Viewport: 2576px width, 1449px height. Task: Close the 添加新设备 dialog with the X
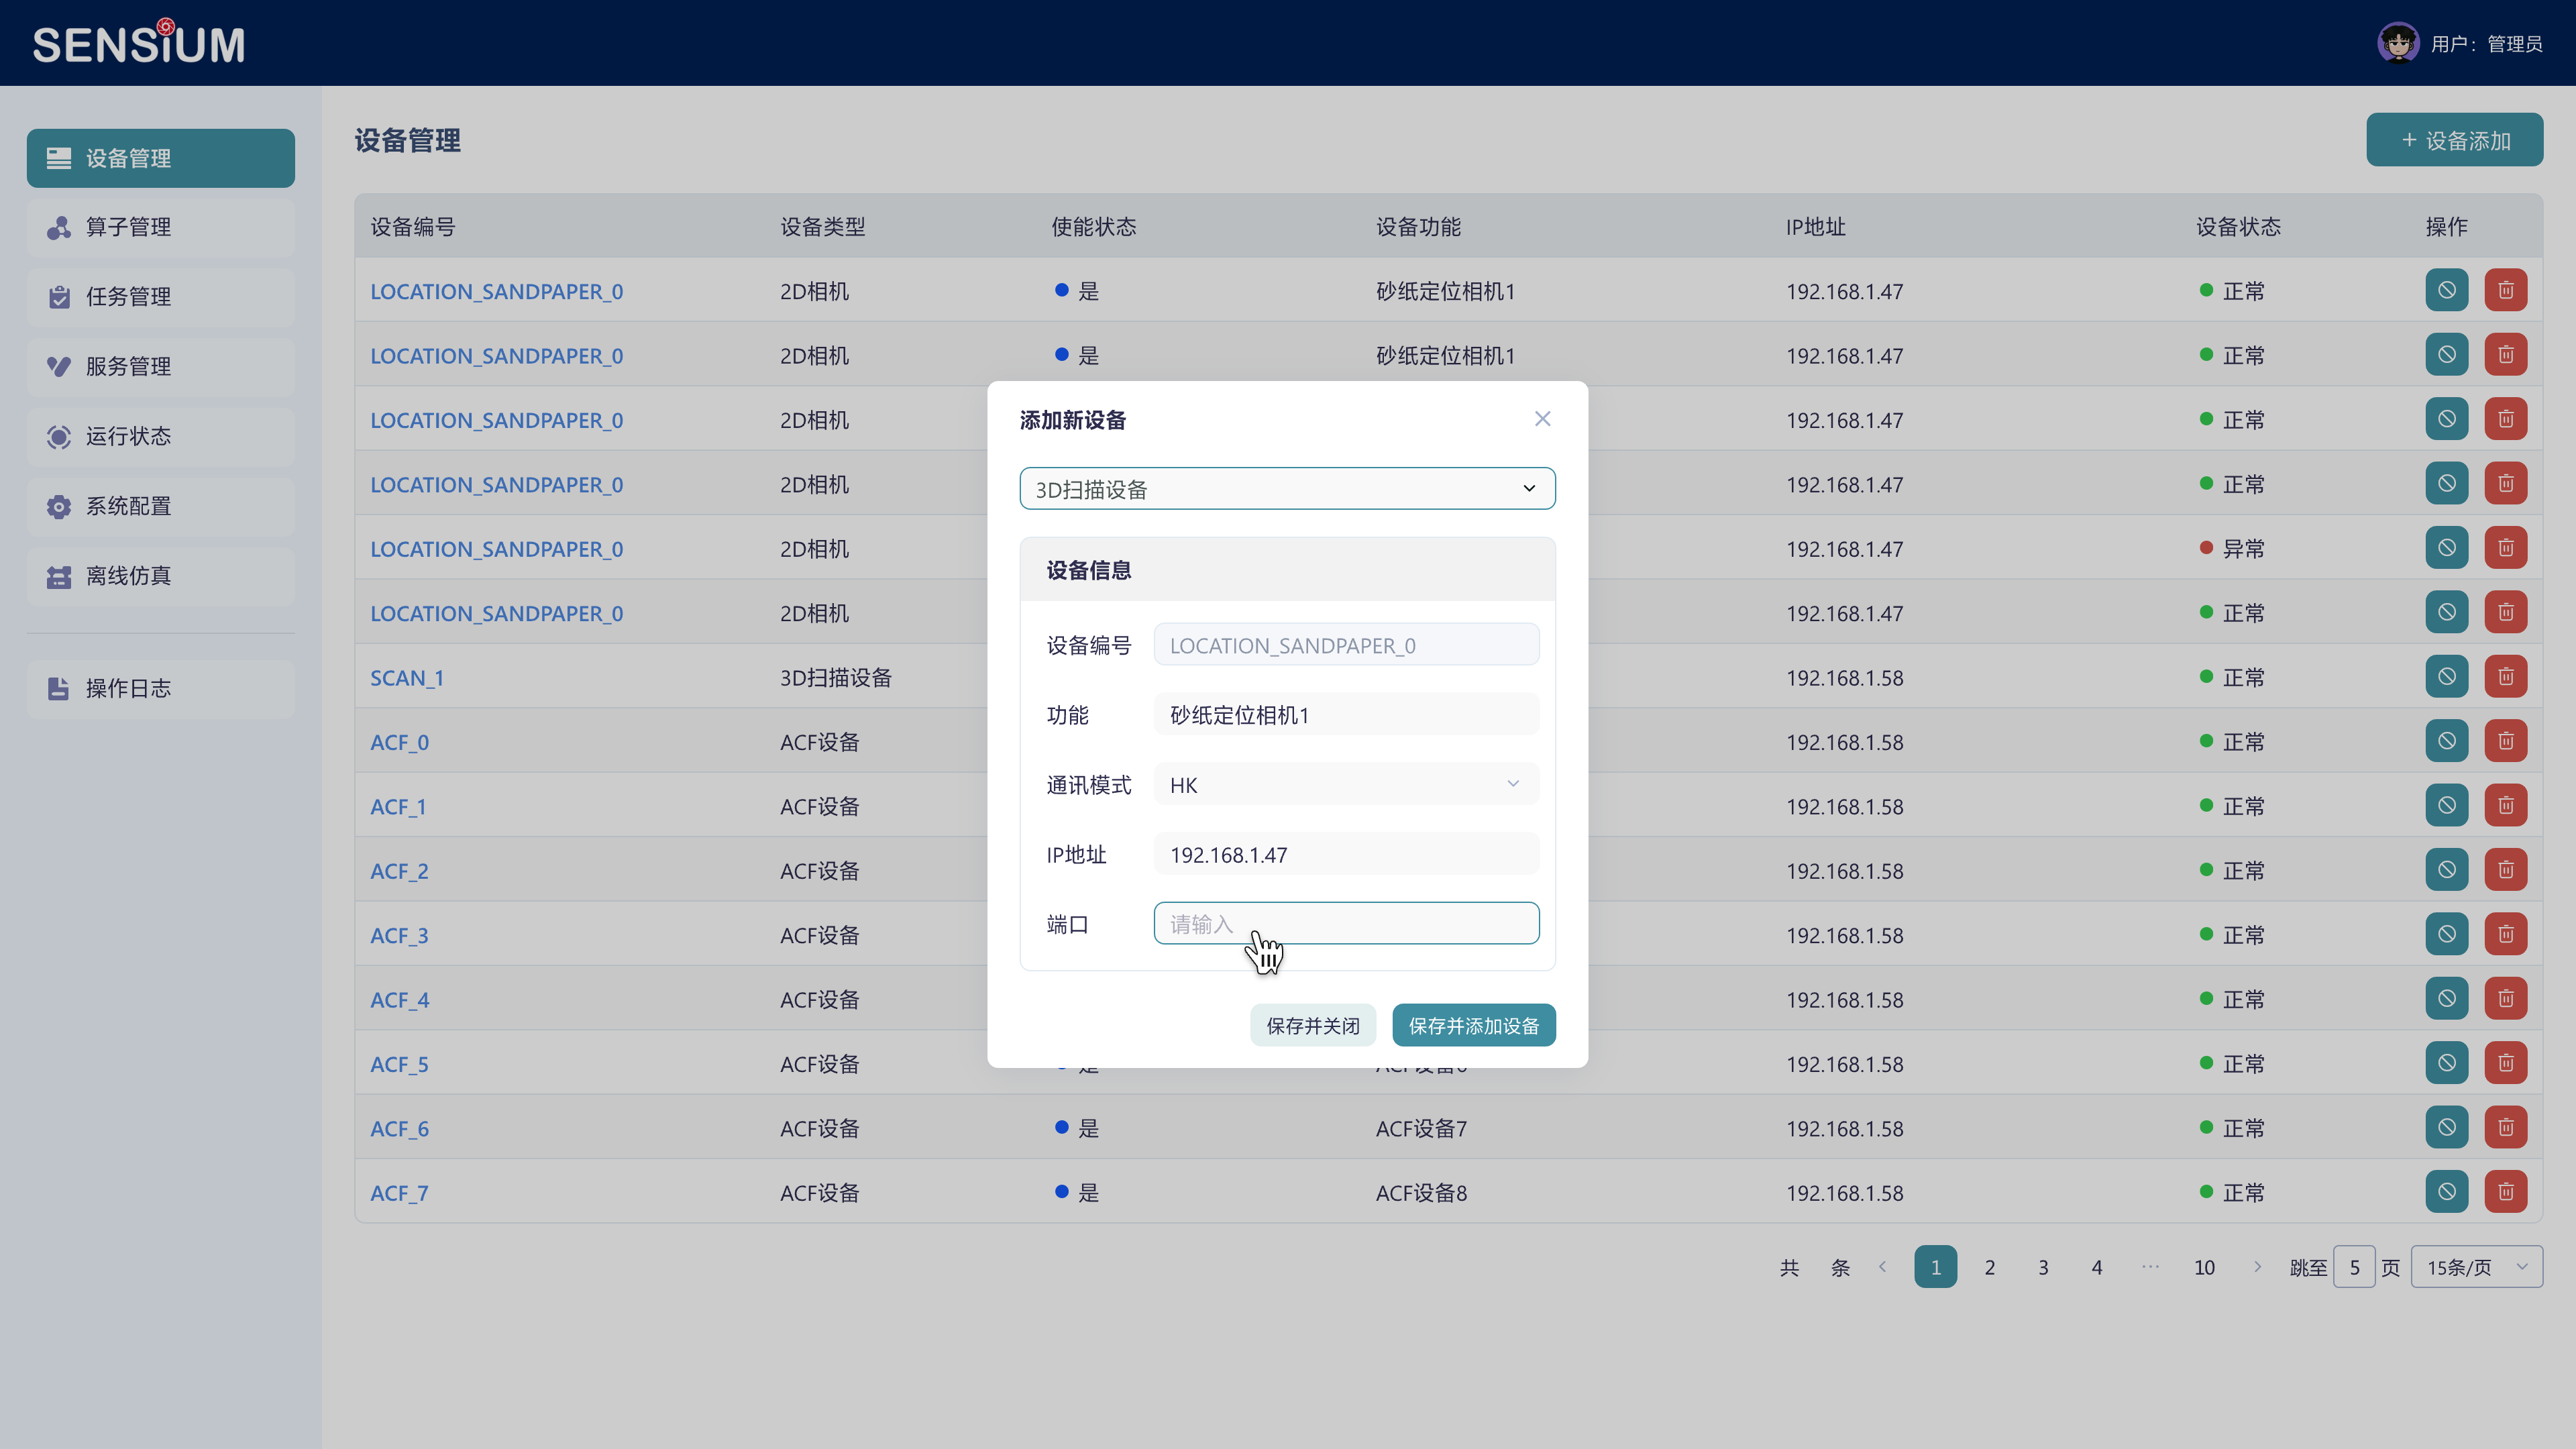tap(1542, 419)
